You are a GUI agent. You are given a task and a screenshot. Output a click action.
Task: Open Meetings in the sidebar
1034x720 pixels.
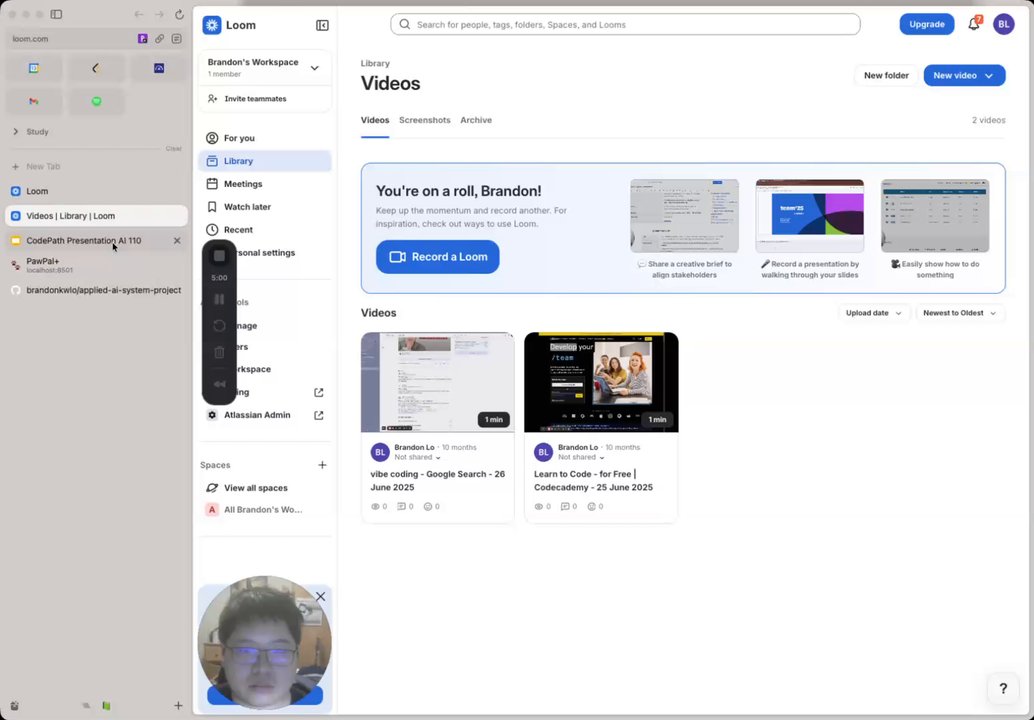(264, 184)
